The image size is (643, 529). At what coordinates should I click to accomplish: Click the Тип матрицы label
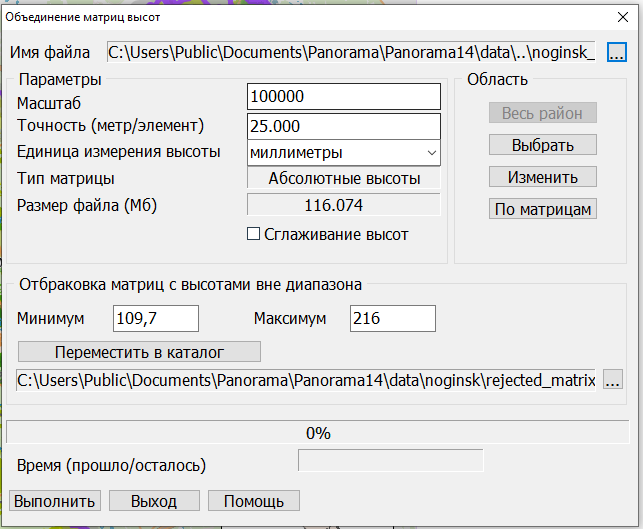pyautogui.click(x=66, y=179)
